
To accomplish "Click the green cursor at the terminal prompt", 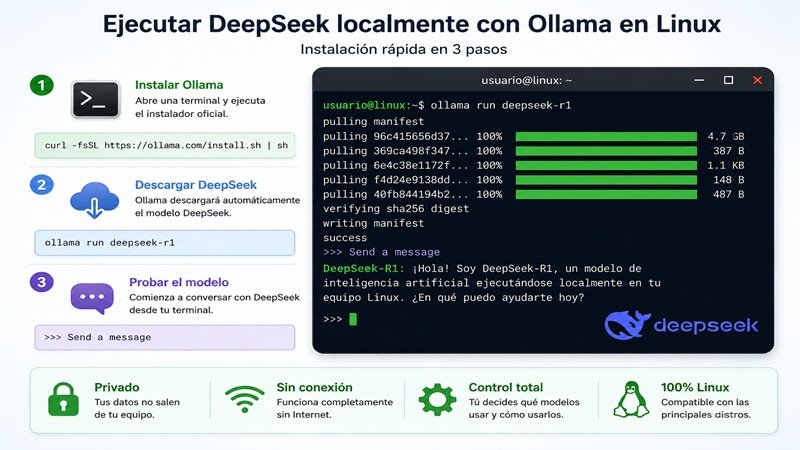I will click(x=353, y=319).
